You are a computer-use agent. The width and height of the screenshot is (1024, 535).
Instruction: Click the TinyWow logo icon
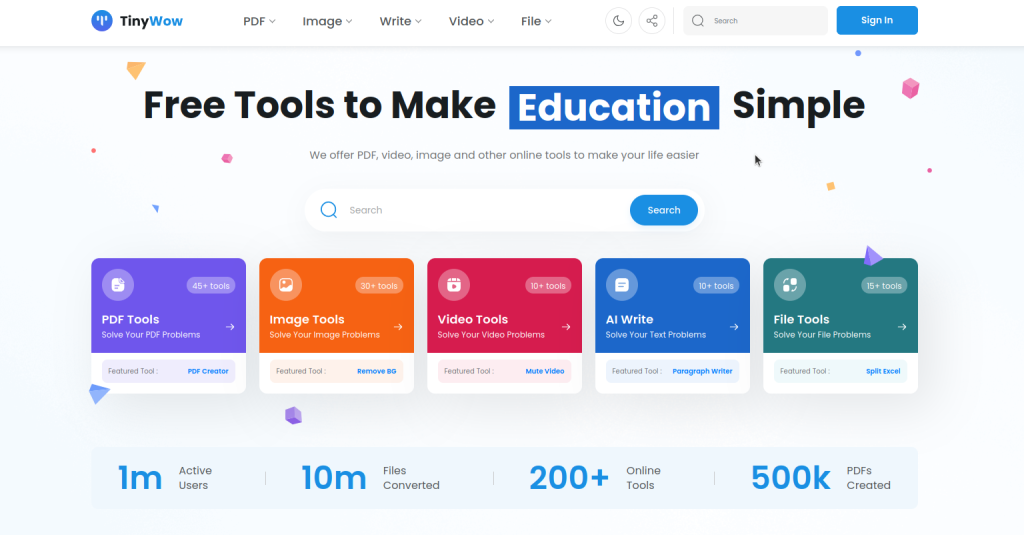coord(102,21)
